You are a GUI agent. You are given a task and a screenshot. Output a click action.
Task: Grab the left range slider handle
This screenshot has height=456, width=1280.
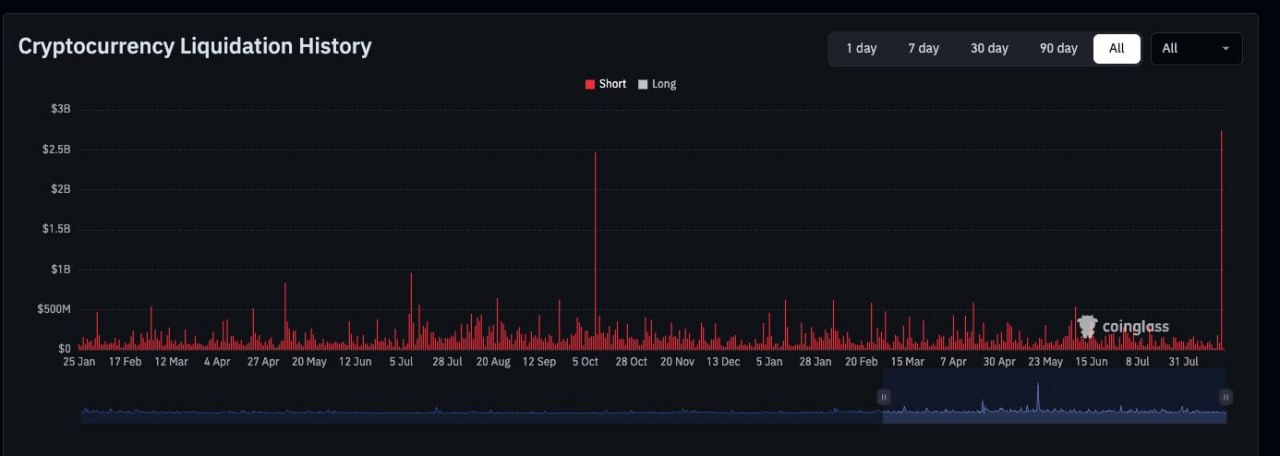click(883, 397)
